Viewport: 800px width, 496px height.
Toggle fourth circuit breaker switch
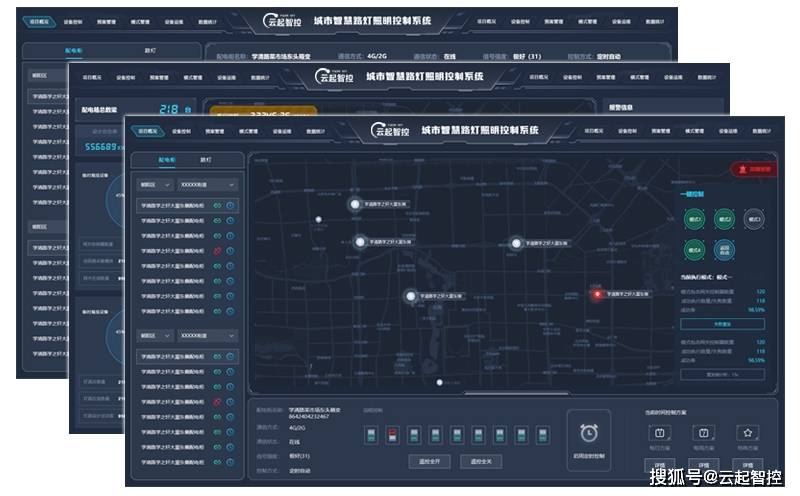point(436,435)
